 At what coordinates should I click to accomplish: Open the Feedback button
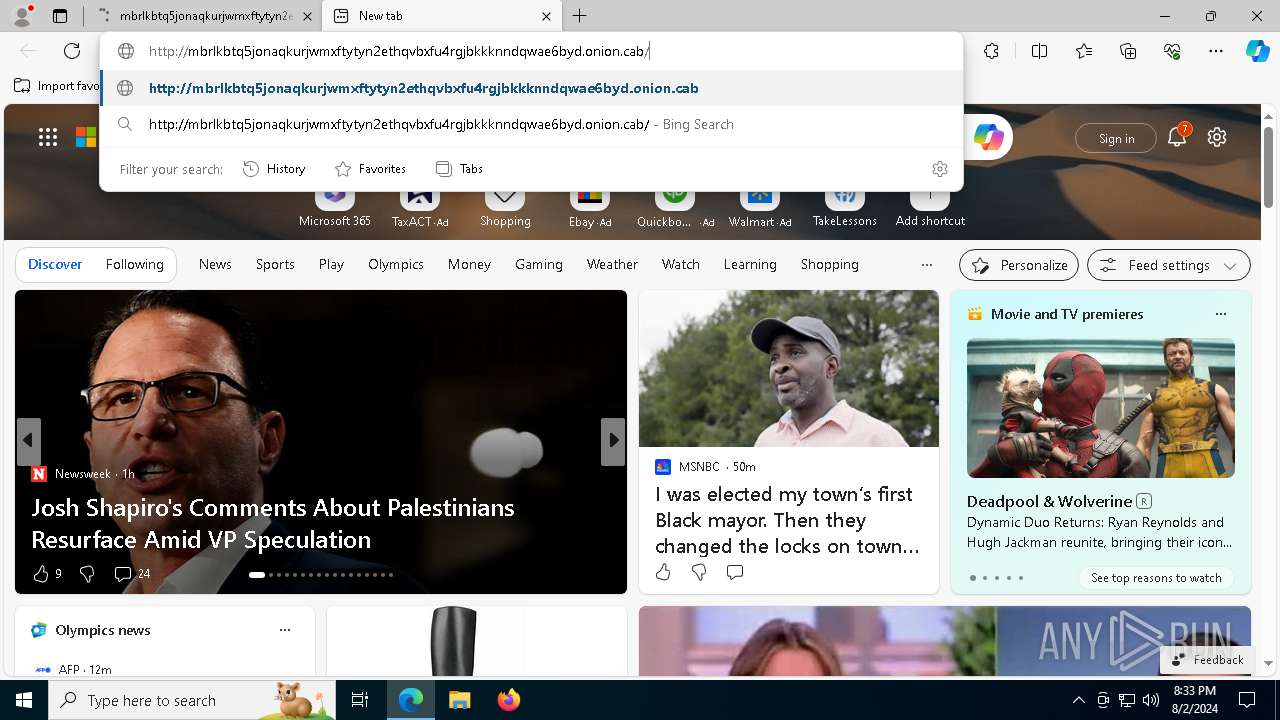1207,660
